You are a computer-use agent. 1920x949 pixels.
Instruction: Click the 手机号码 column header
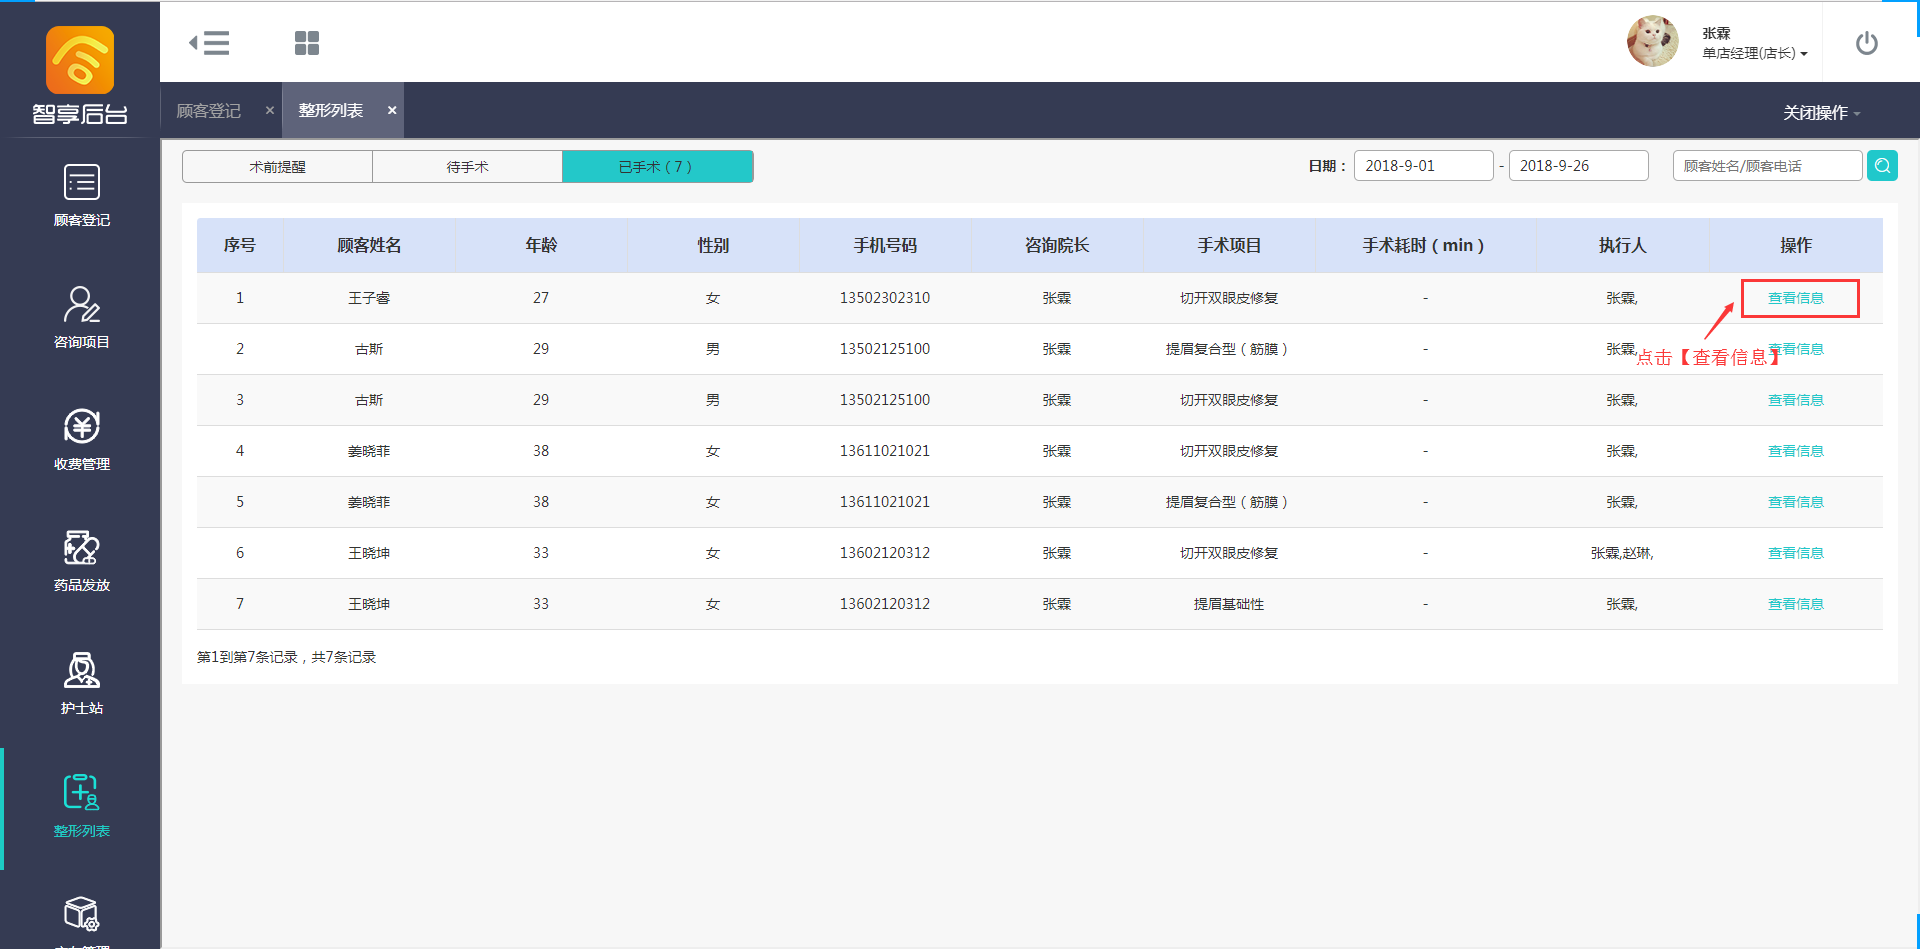(x=885, y=245)
